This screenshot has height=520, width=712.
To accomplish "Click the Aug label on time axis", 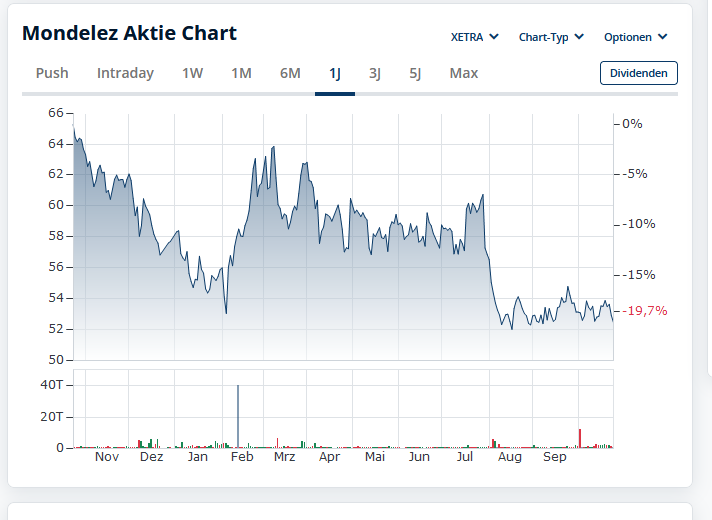I will click(510, 457).
